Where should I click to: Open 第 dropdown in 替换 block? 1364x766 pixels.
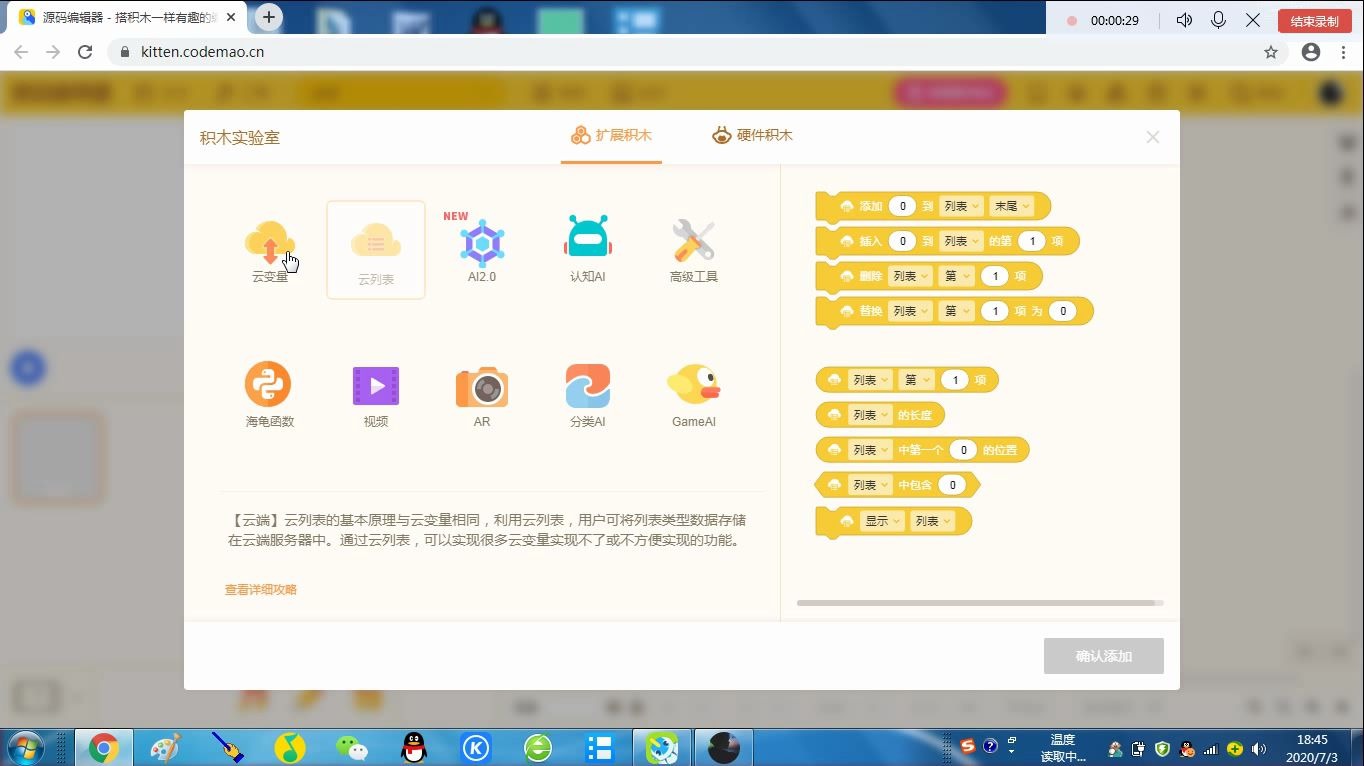[957, 311]
